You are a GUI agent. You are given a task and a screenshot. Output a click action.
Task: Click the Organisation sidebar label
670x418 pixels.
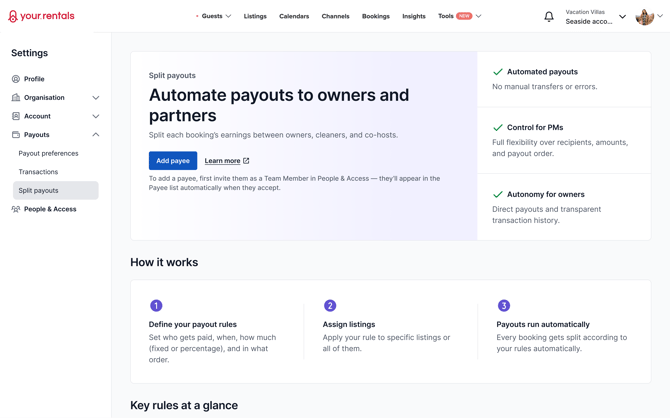point(44,97)
